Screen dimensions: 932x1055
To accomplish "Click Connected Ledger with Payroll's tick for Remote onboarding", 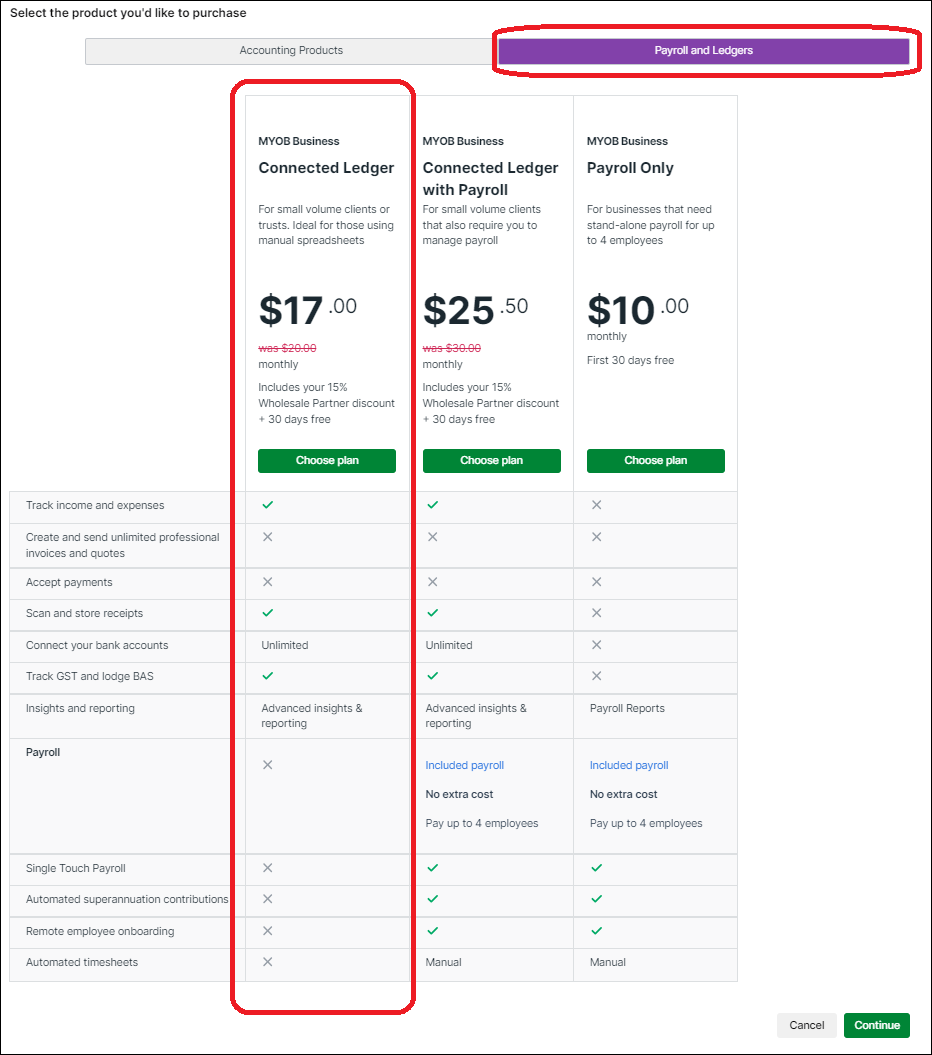I will tap(432, 931).
